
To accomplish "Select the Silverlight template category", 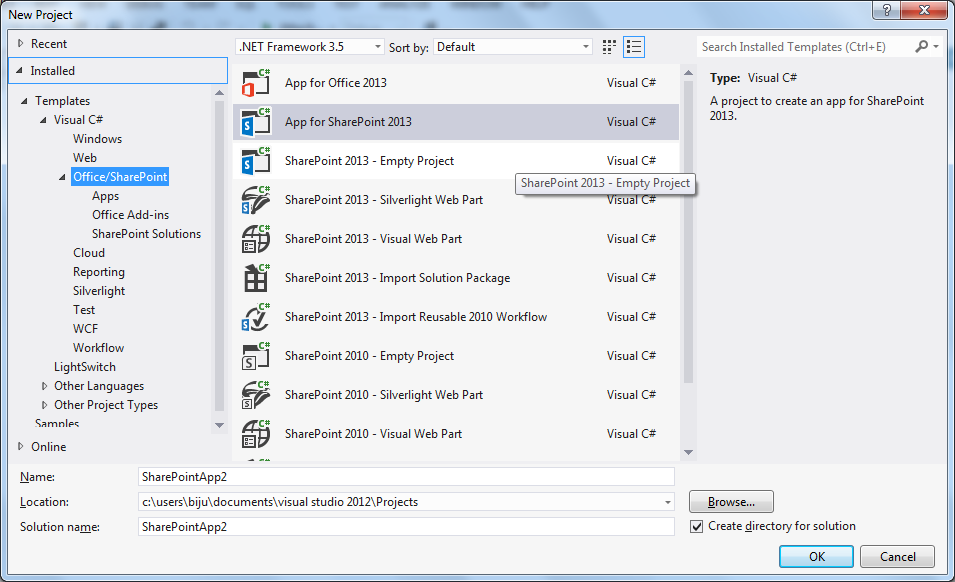I will pyautogui.click(x=99, y=291).
